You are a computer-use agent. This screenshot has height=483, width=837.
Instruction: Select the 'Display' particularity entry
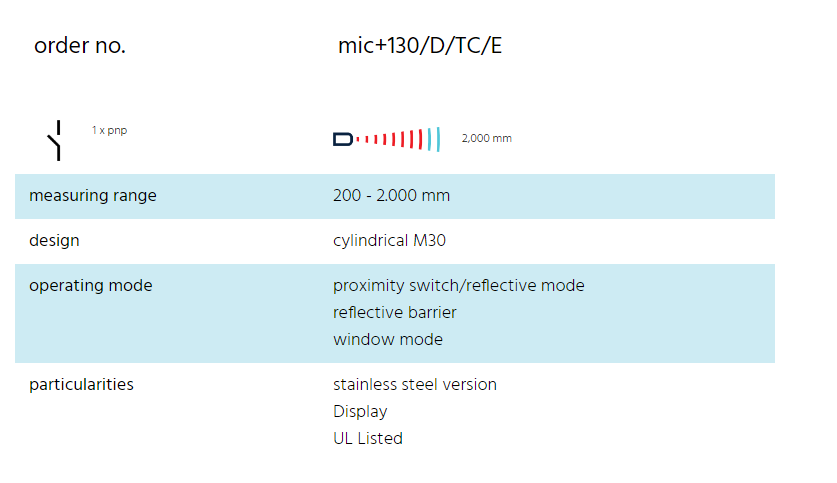(x=360, y=411)
